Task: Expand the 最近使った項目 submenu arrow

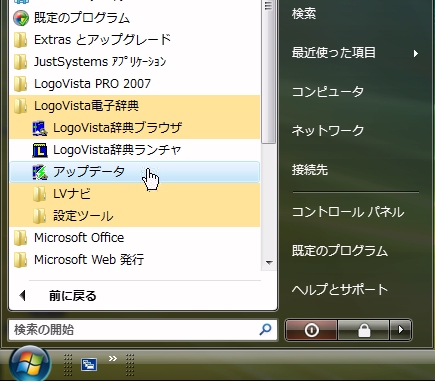Action: coord(415,53)
